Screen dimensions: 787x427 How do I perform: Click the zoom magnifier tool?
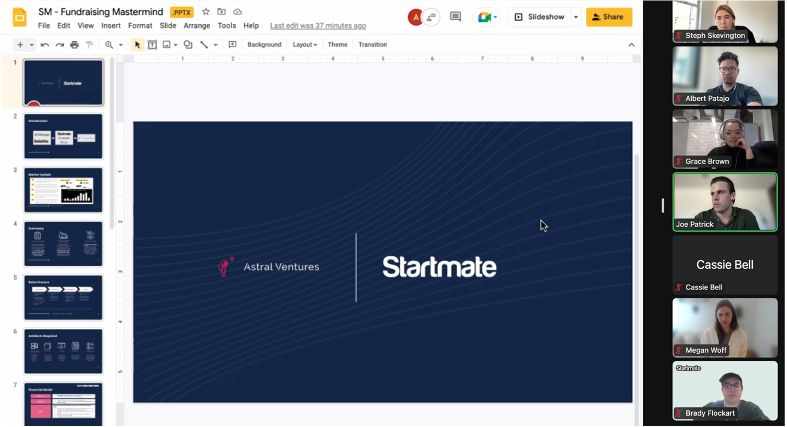(x=109, y=45)
